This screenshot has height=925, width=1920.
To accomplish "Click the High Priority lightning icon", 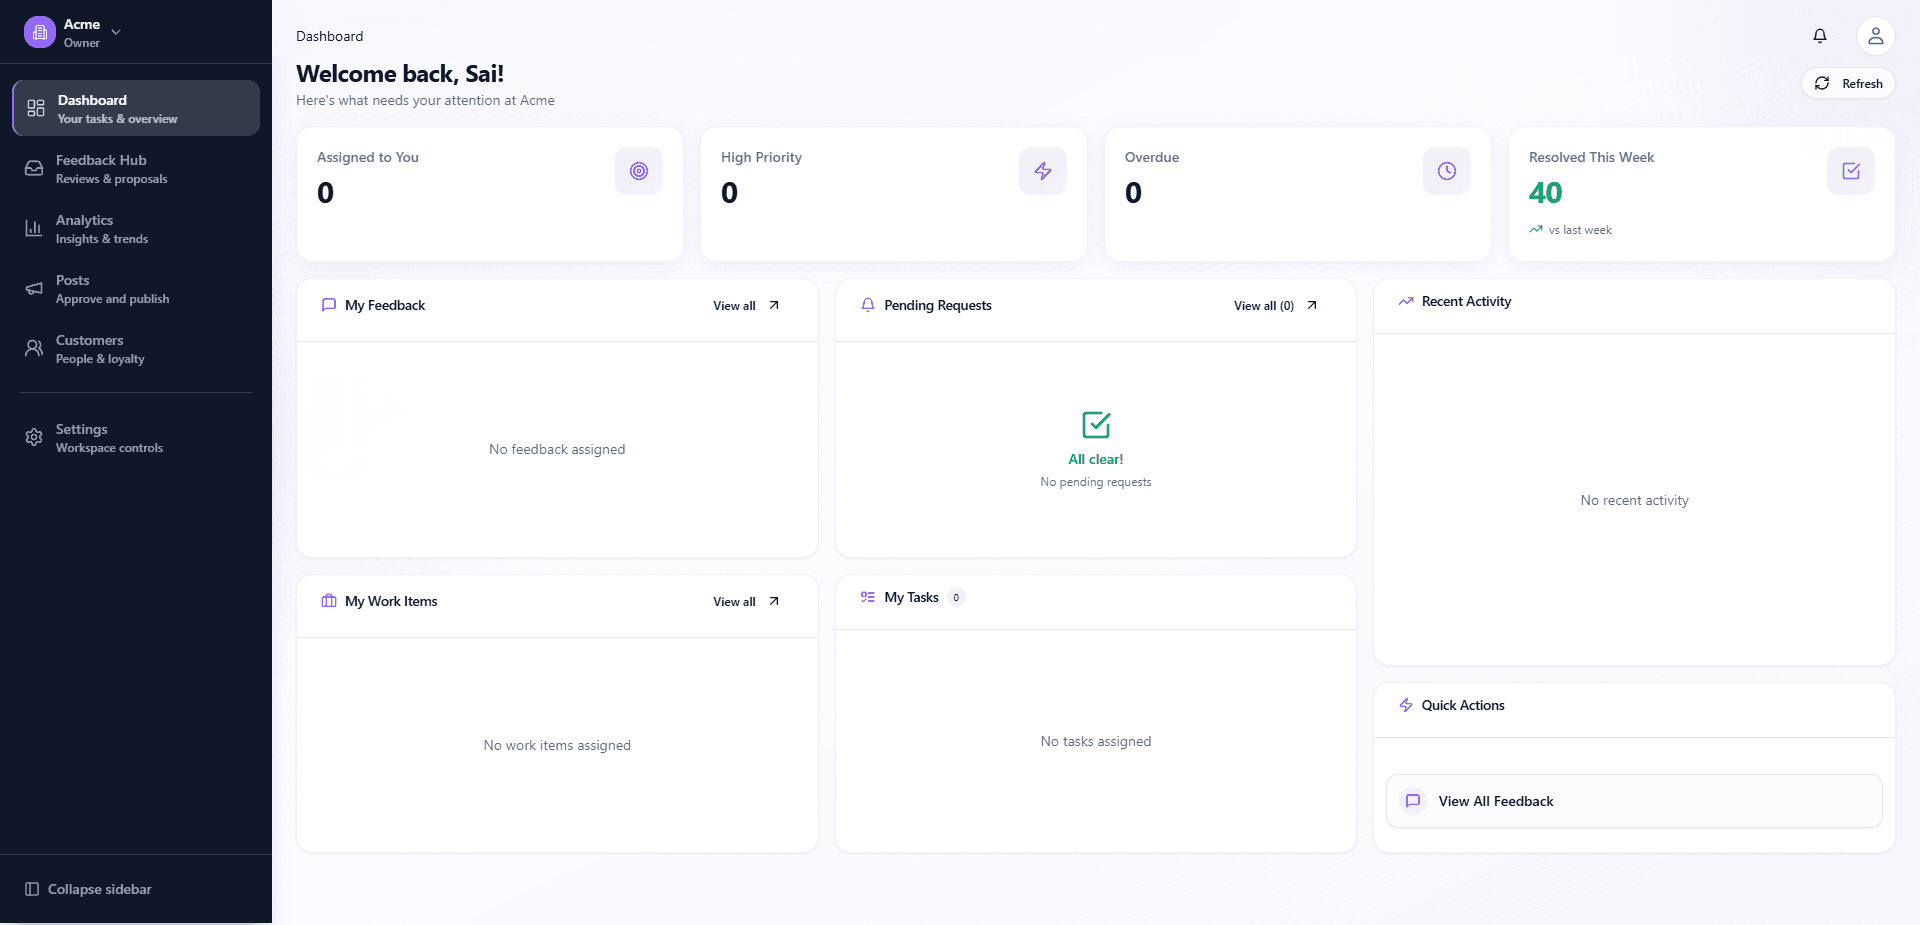I will (1042, 171).
